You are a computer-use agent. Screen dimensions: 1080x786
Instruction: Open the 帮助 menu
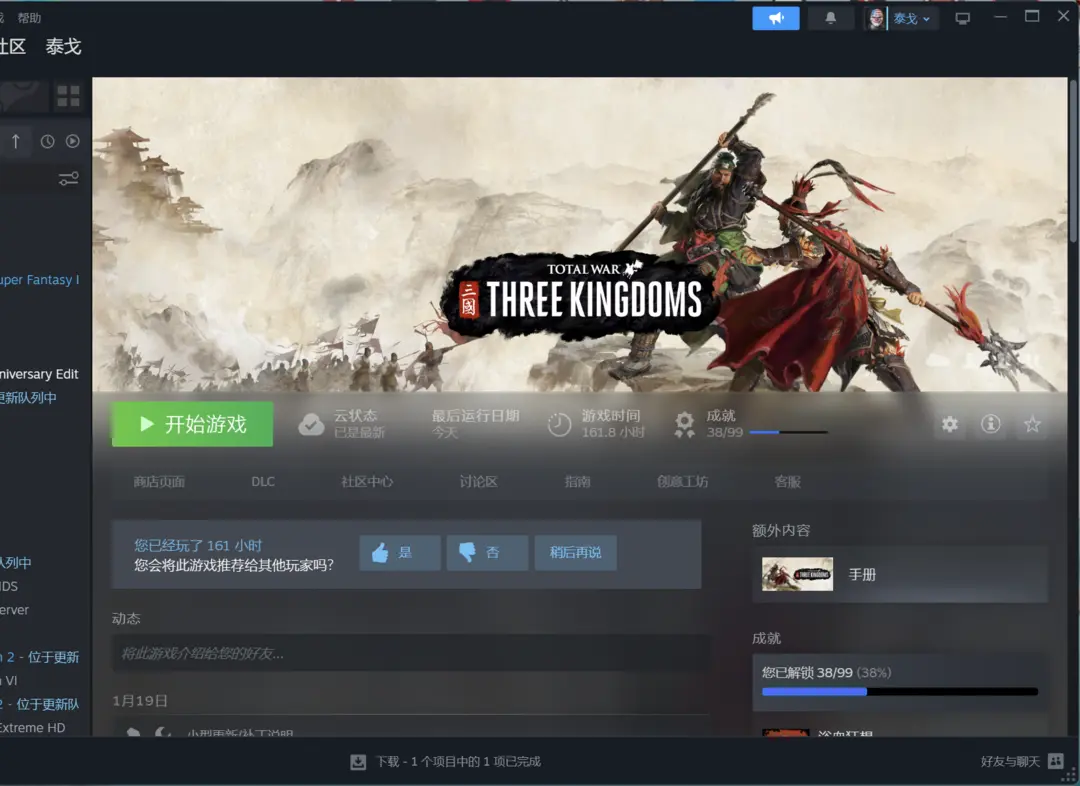pyautogui.click(x=29, y=18)
